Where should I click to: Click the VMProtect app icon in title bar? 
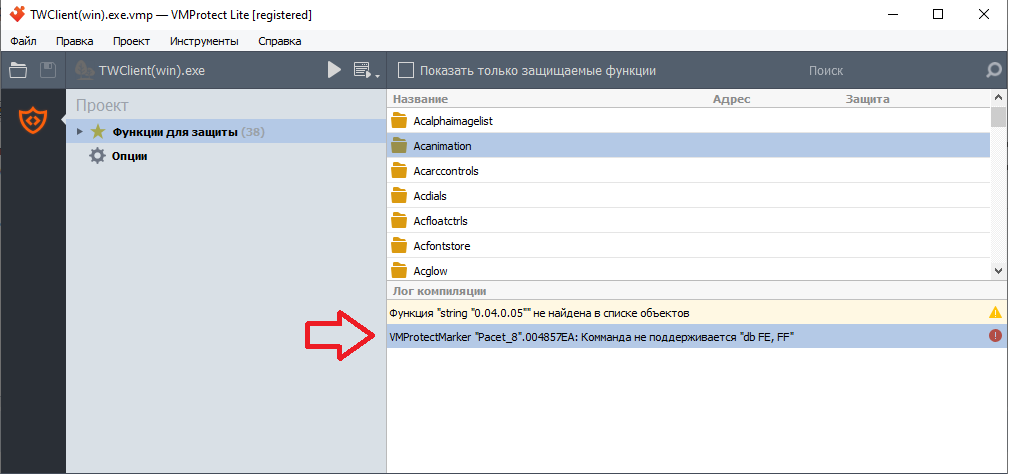(17, 14)
